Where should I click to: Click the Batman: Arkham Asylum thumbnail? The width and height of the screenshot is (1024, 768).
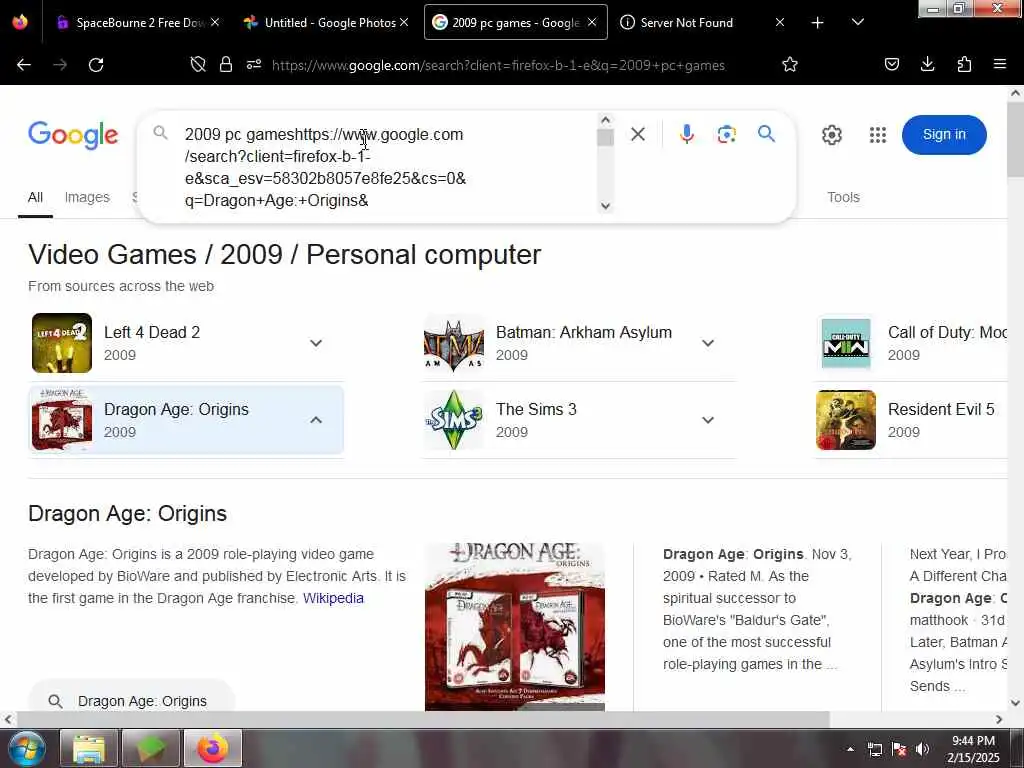[x=454, y=344]
